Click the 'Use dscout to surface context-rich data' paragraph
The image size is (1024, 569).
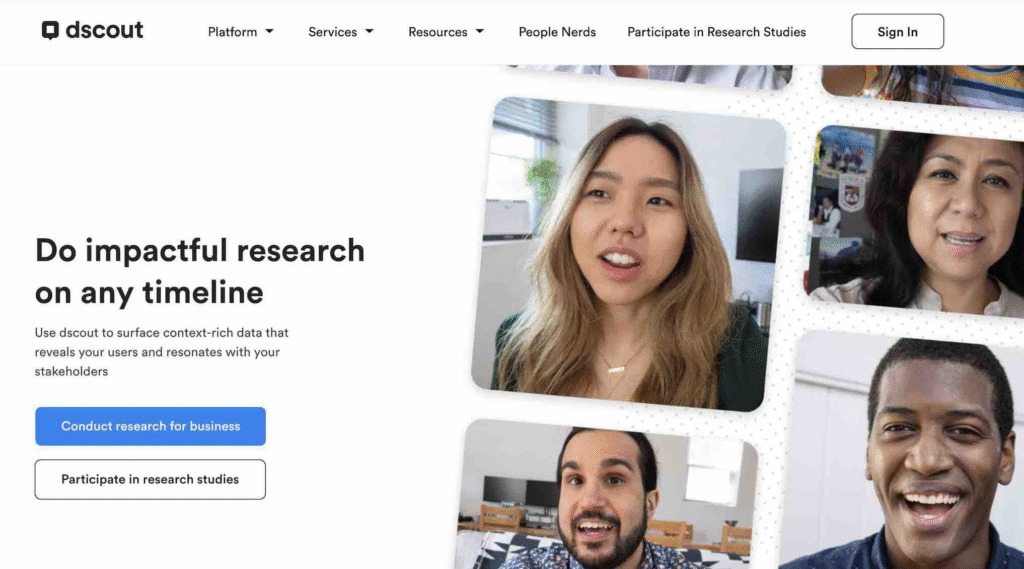[x=162, y=352]
